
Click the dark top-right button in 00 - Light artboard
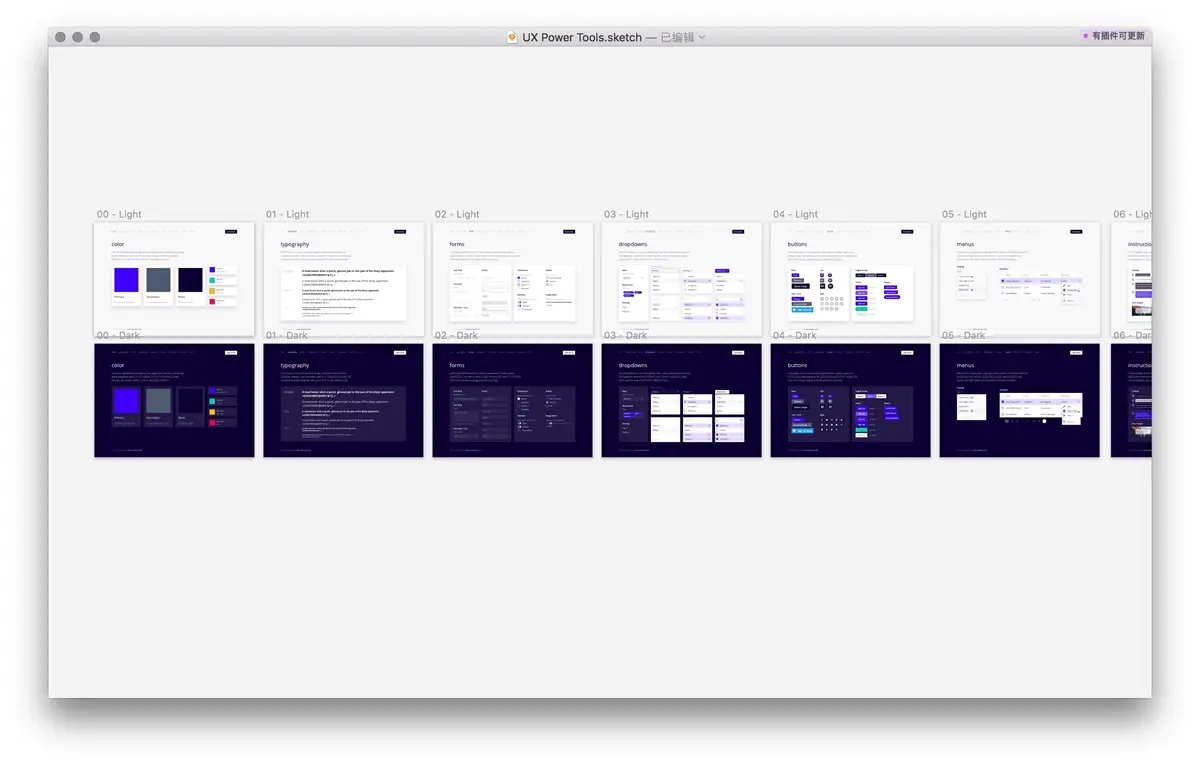coord(232,231)
